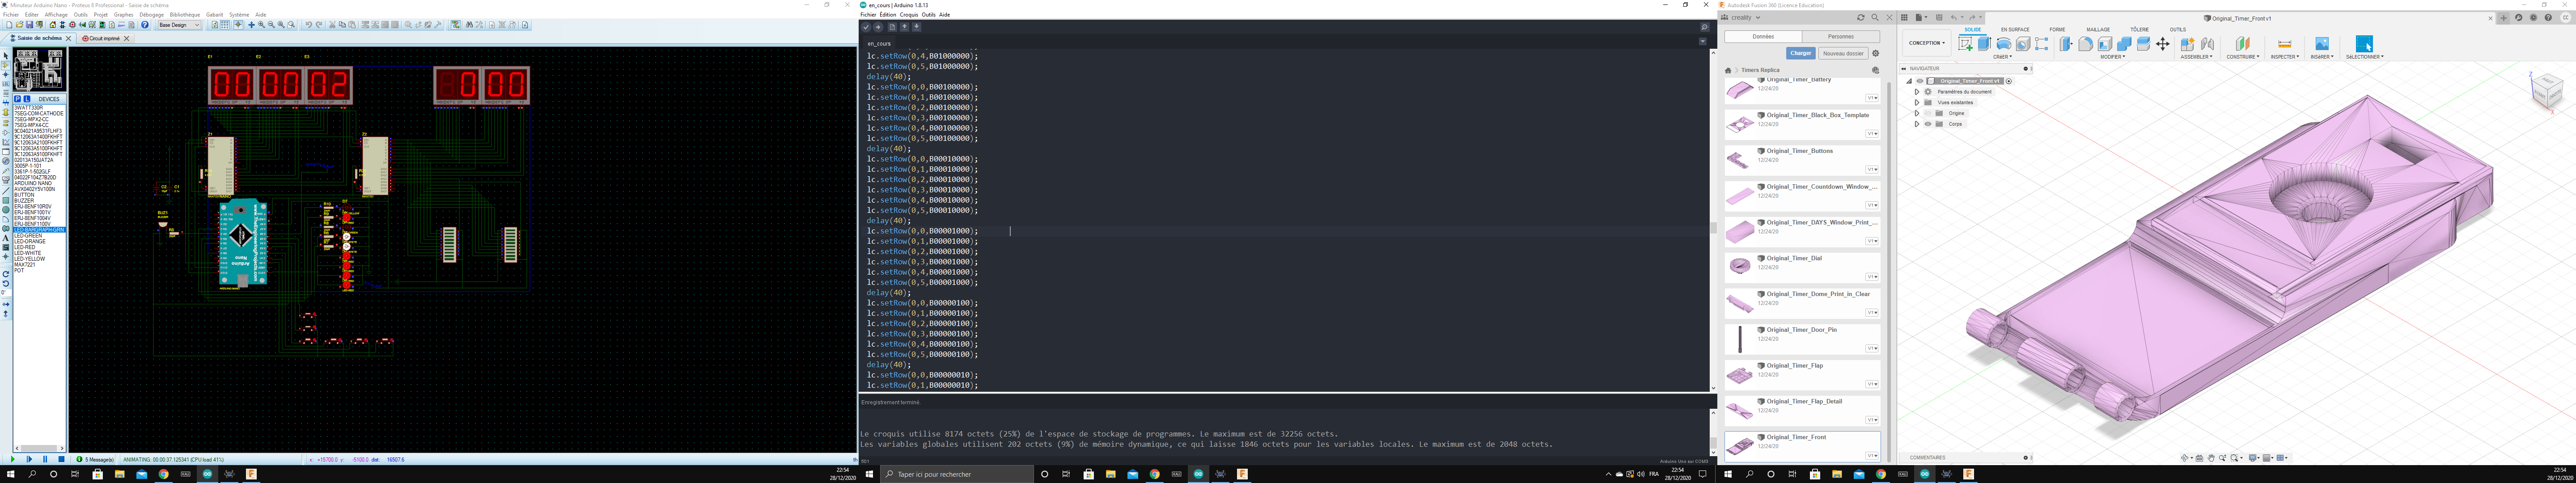This screenshot has width=2576, height=483.
Task: Open Windows search box on Arduino monitor taskbar
Action: tap(957, 474)
